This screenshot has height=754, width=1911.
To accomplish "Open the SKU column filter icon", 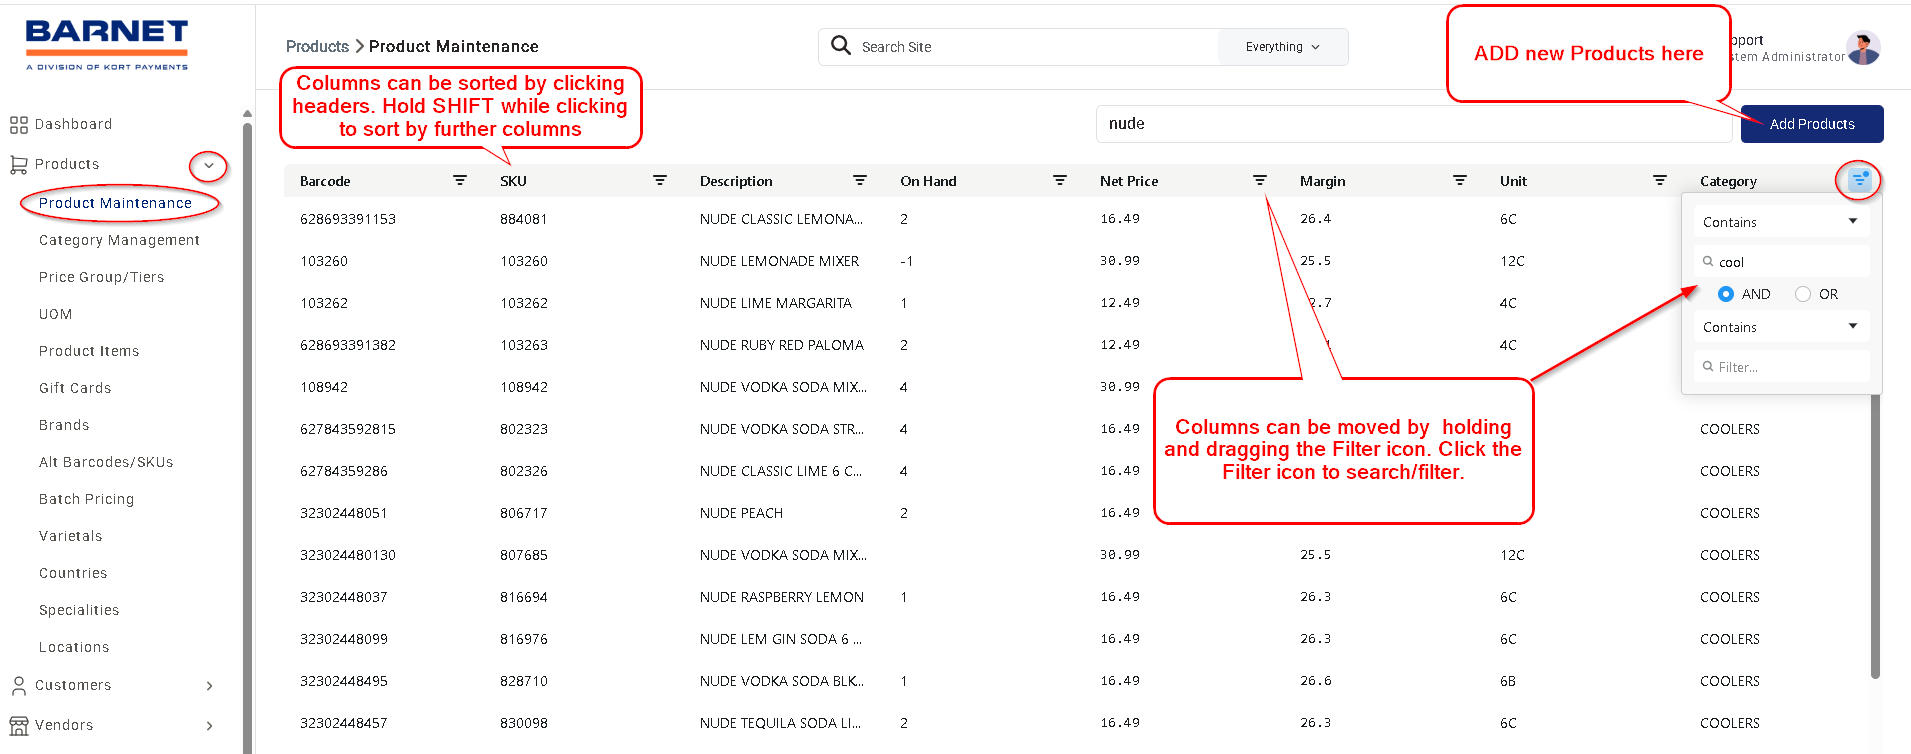I will tap(660, 180).
